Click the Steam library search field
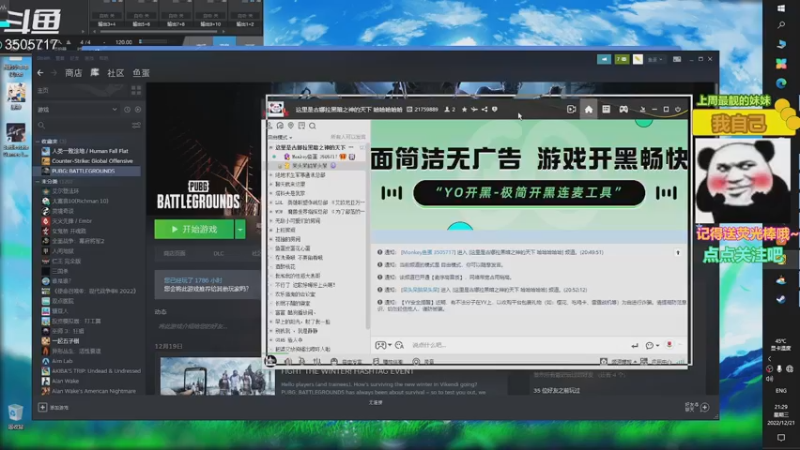This screenshot has width=800, height=450. click(84, 125)
